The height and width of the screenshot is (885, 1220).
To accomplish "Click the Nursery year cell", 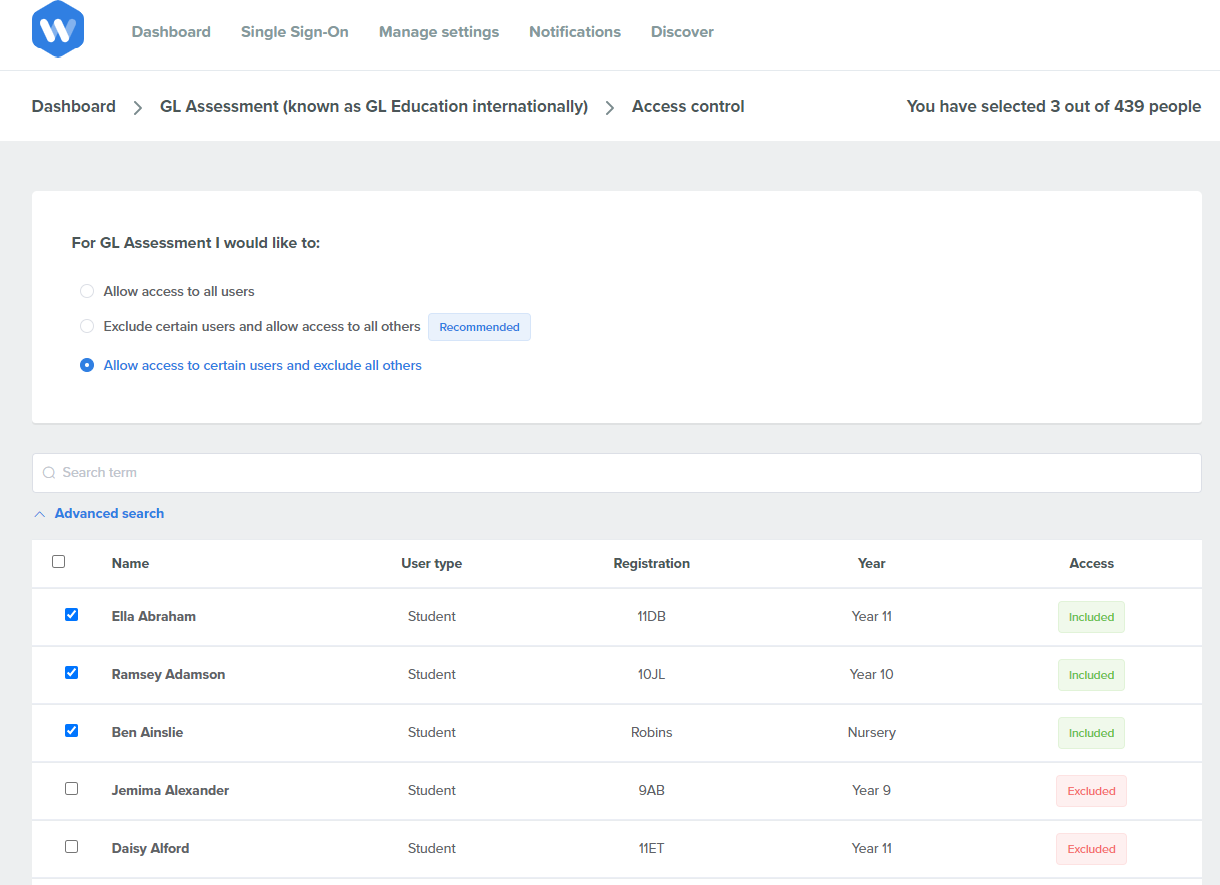I will 872,733.
